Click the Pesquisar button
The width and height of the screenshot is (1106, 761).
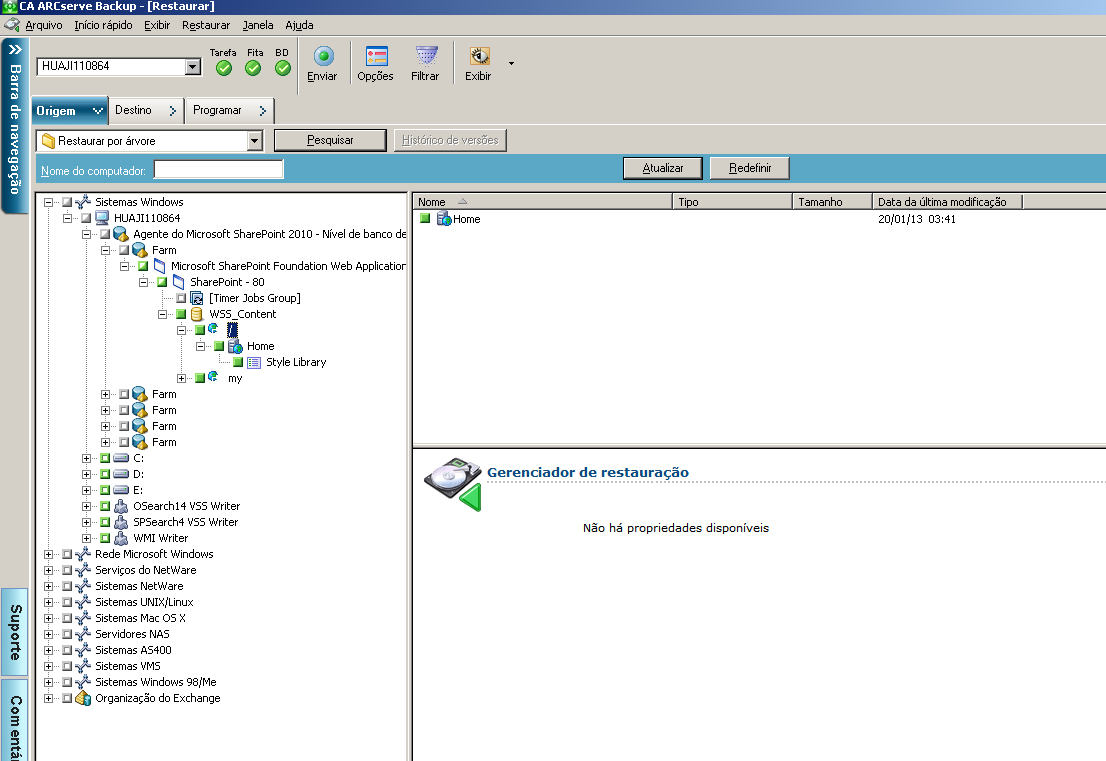coord(330,140)
